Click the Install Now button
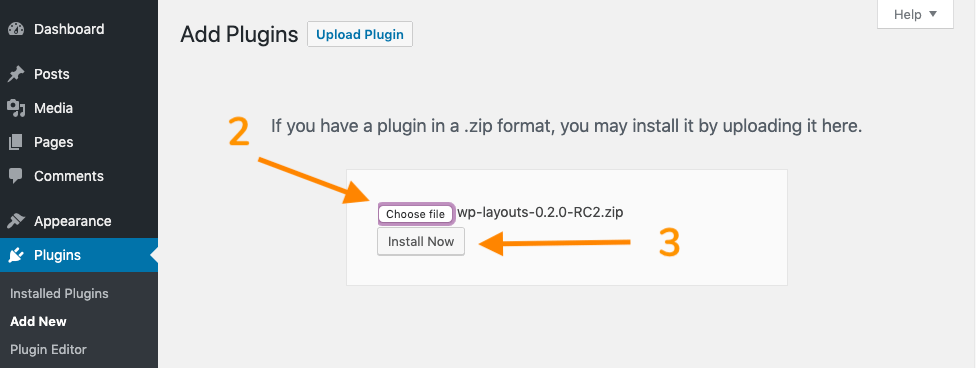 [x=421, y=242]
